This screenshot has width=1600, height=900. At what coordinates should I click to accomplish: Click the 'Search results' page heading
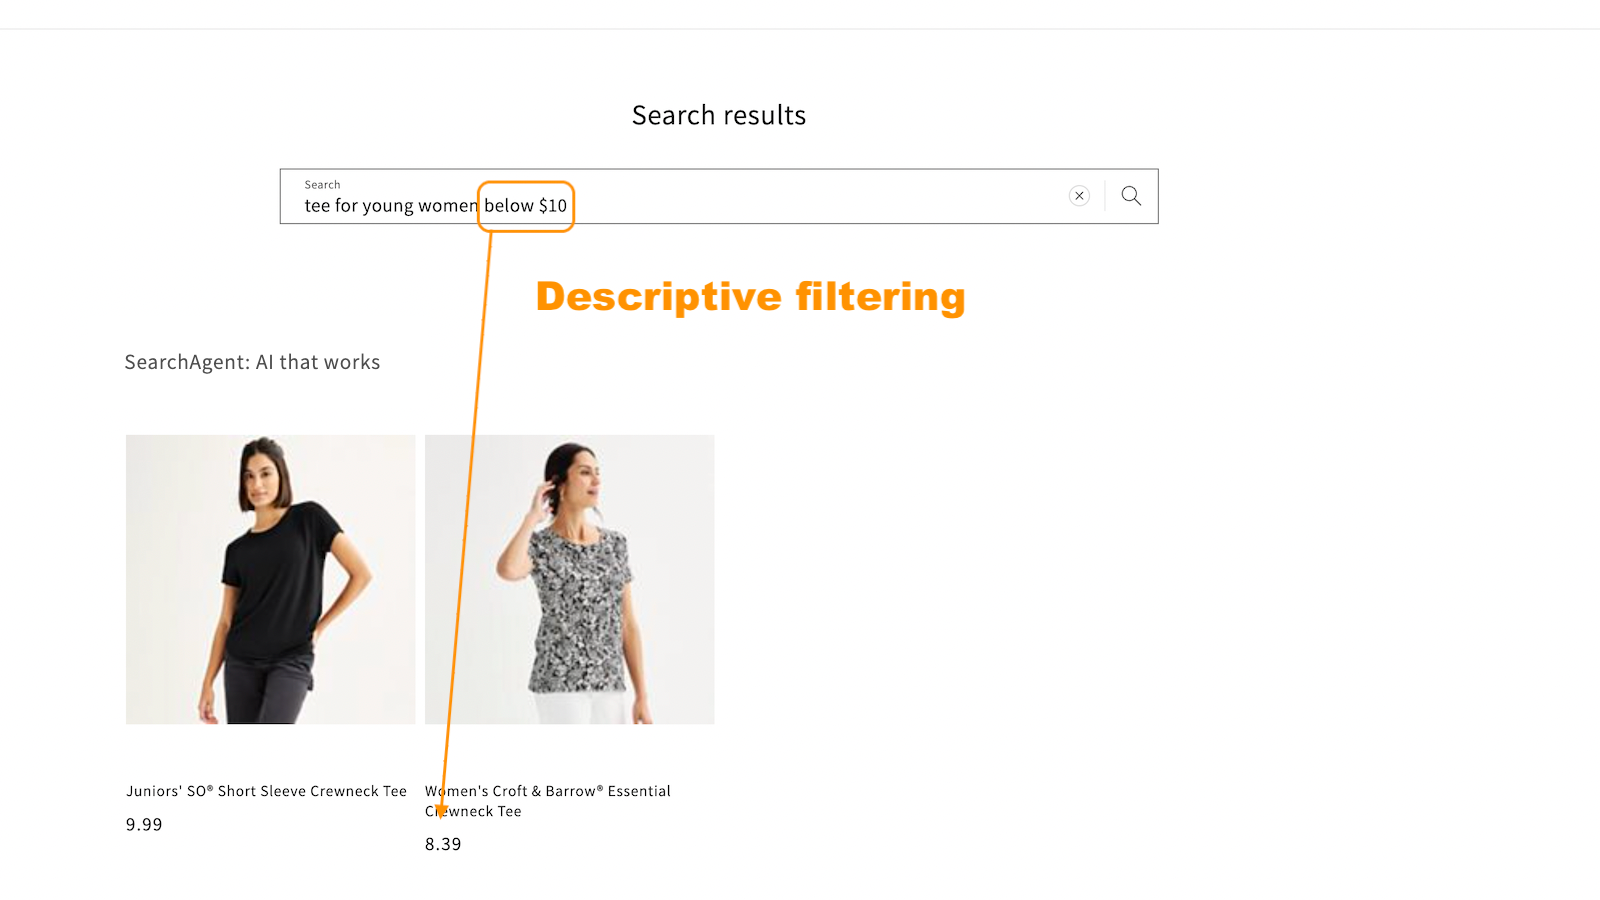tap(718, 114)
